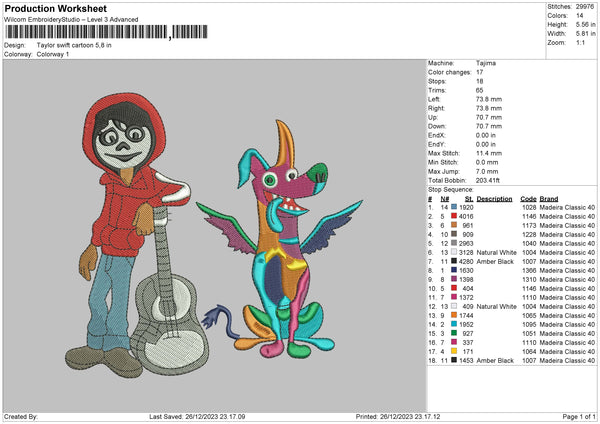Click stitch count 404 in row 10
The height and width of the screenshot is (424, 600).
468,289
